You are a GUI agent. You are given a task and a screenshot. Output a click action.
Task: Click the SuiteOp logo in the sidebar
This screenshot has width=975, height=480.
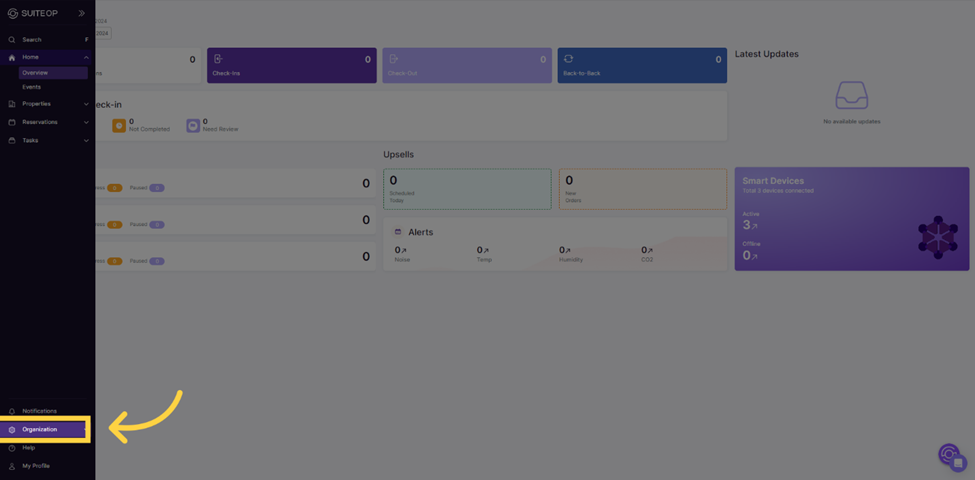click(x=32, y=13)
